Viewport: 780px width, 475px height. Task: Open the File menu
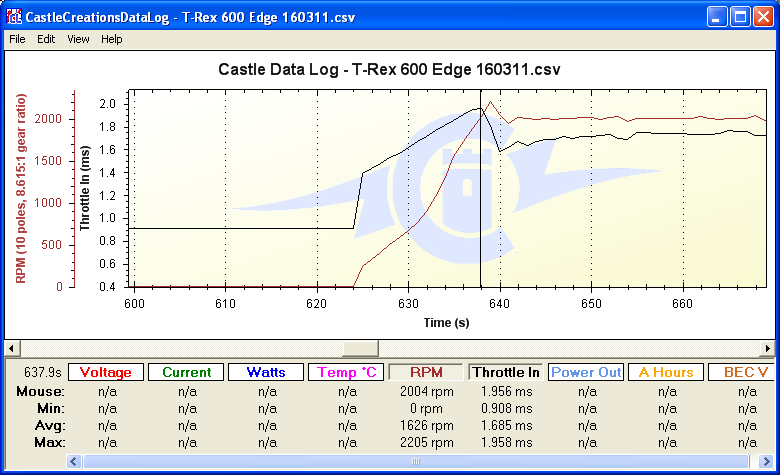click(x=17, y=39)
